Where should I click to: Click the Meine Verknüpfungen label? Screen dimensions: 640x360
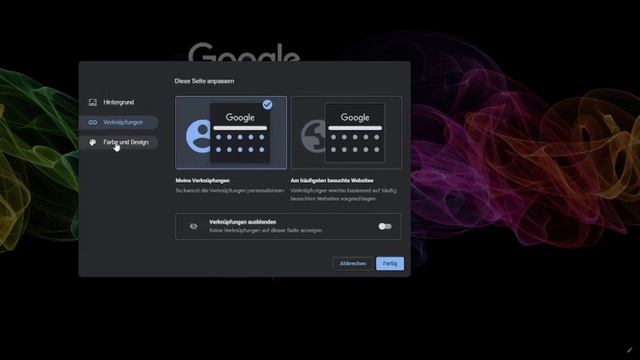pyautogui.click(x=202, y=180)
